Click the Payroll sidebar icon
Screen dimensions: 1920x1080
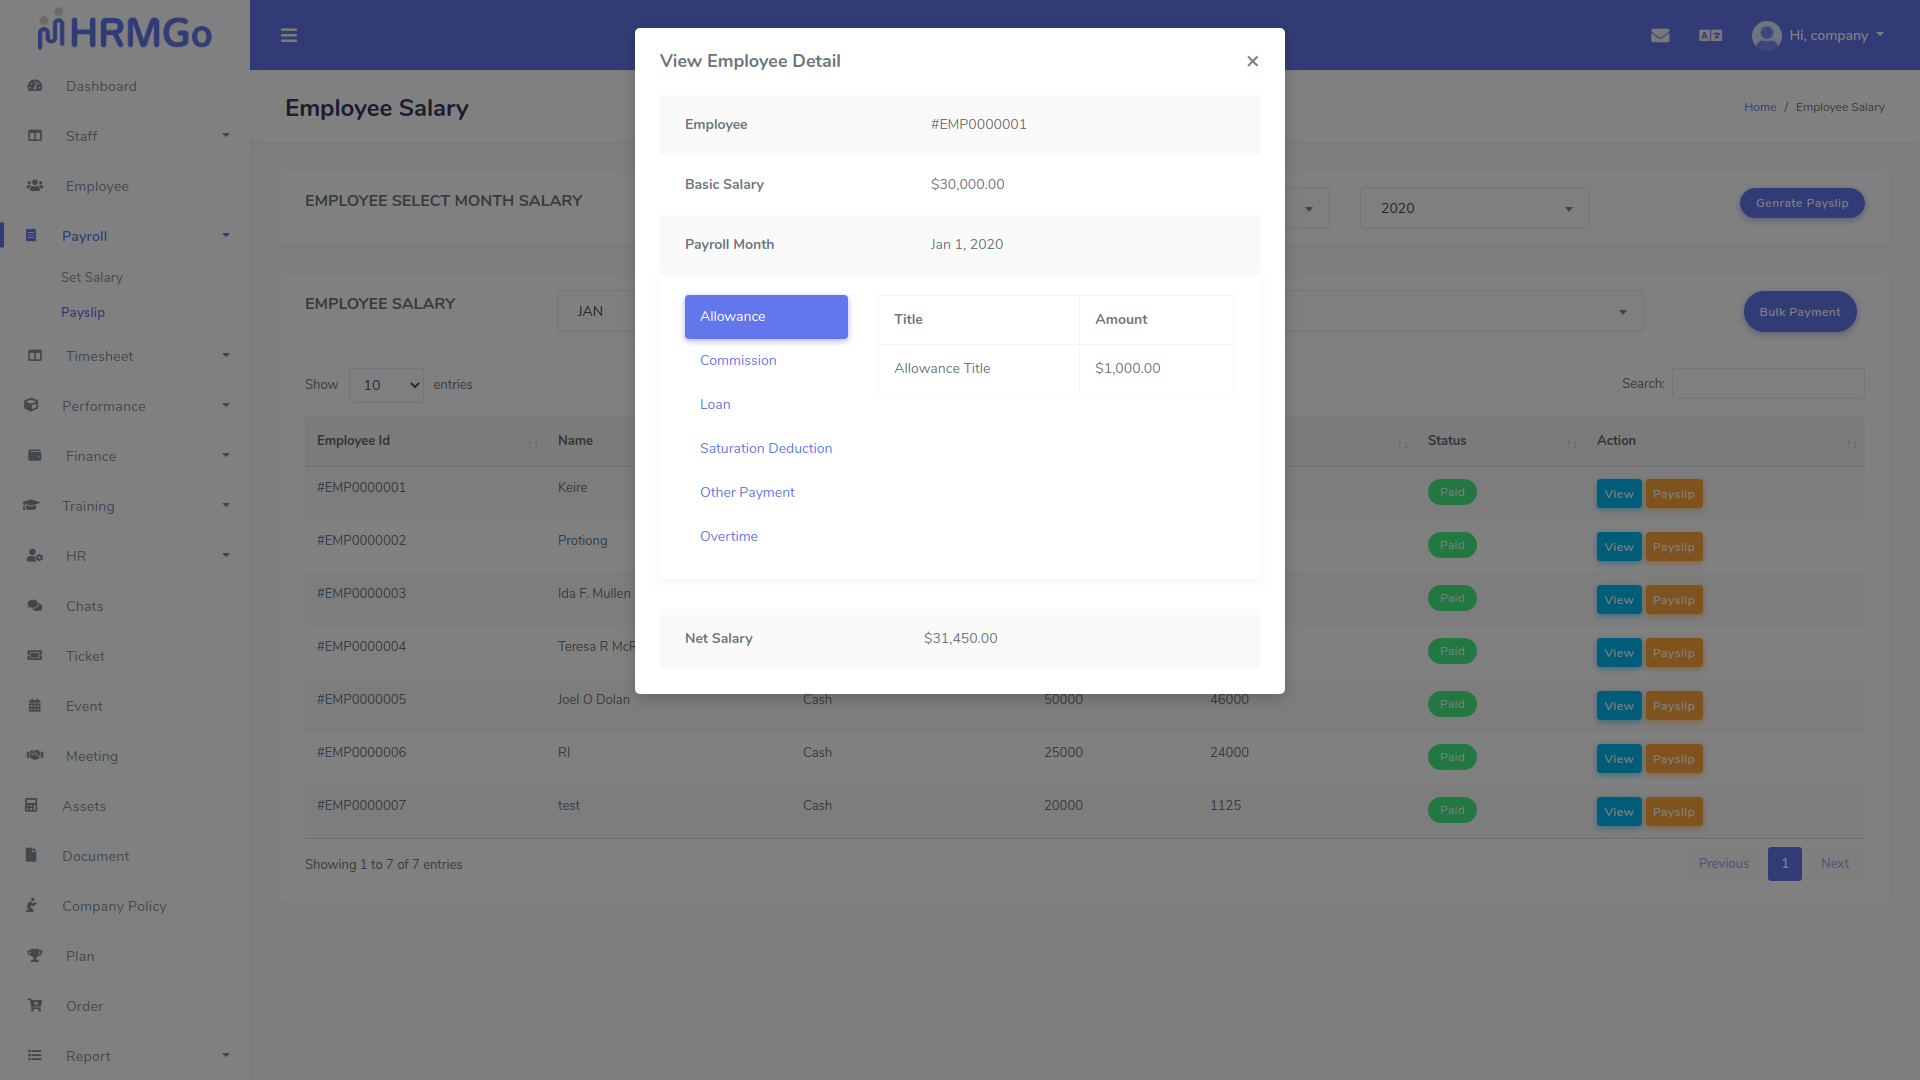31,236
